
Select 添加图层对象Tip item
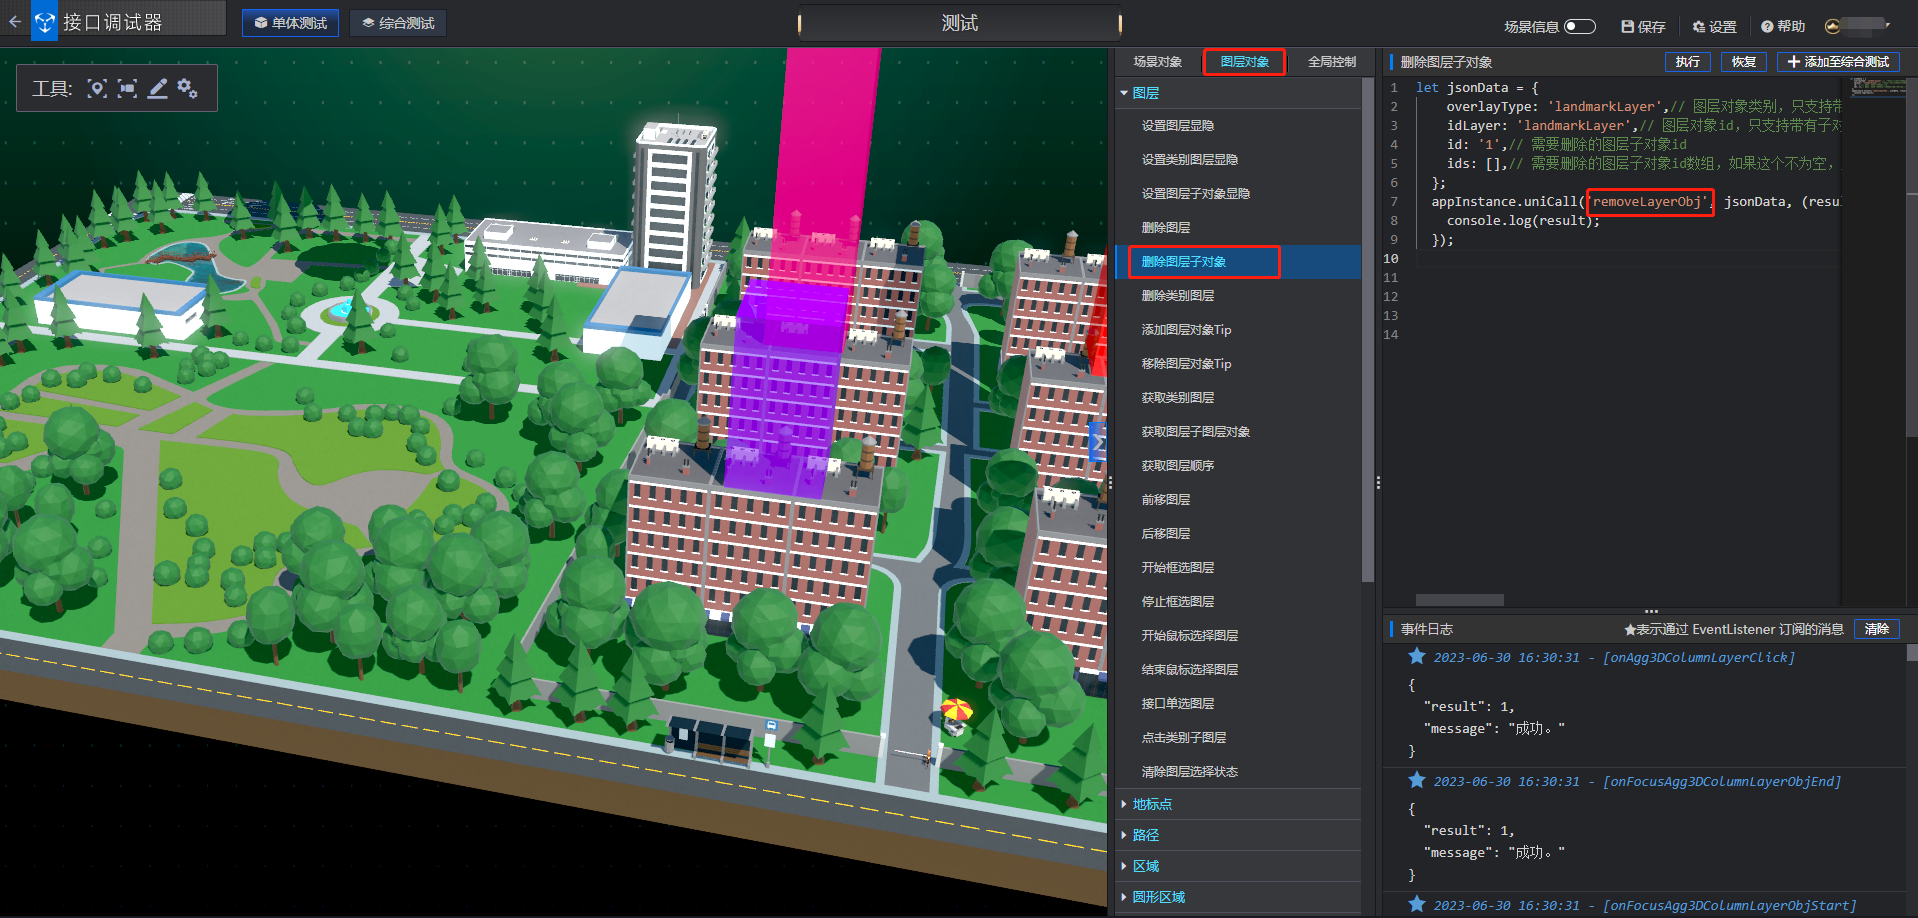tap(1238, 330)
